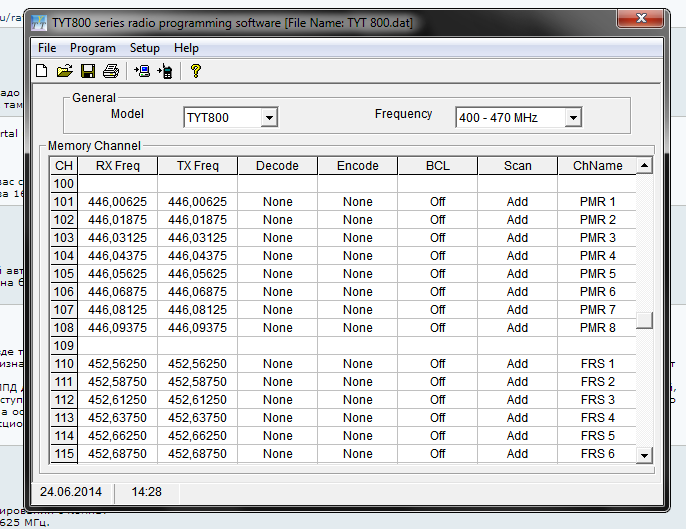Click the RX Freq column header
This screenshot has height=529, width=686.
click(x=118, y=166)
